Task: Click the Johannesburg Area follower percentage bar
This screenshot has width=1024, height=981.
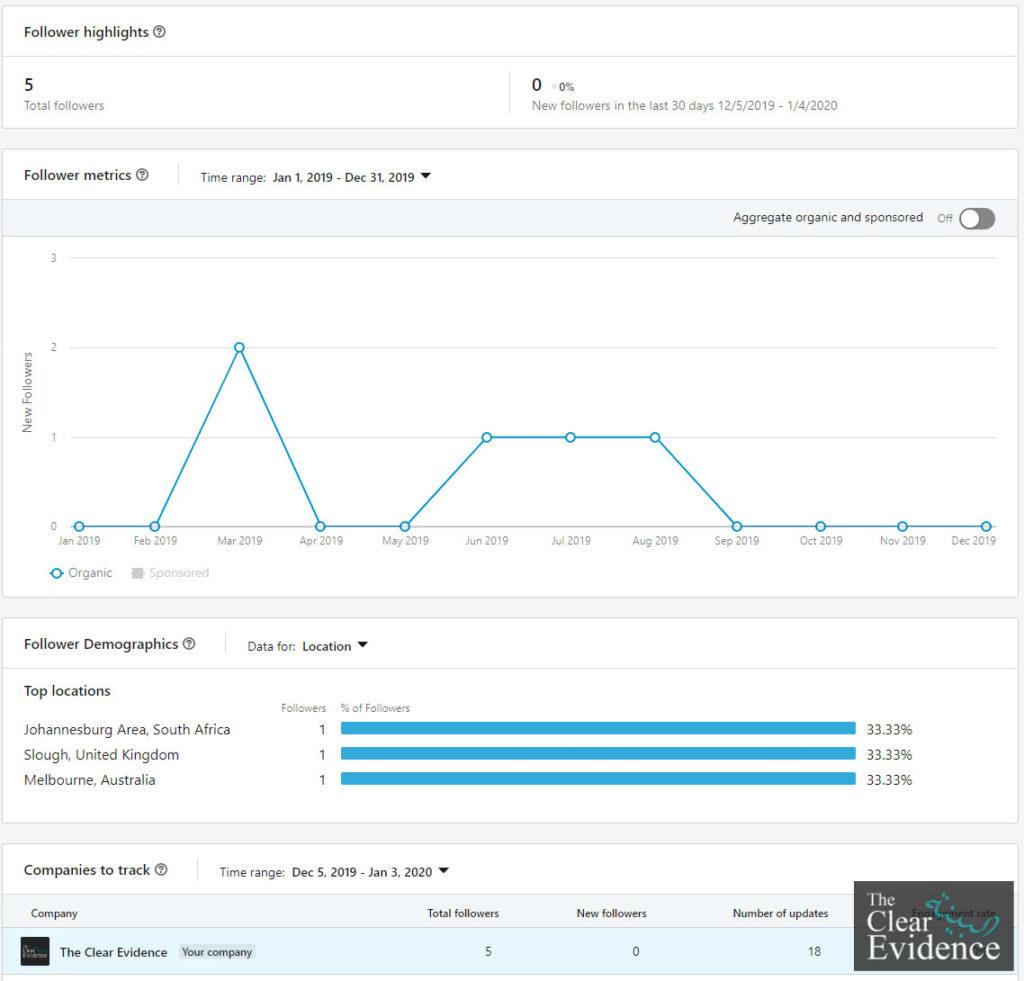Action: coord(598,729)
